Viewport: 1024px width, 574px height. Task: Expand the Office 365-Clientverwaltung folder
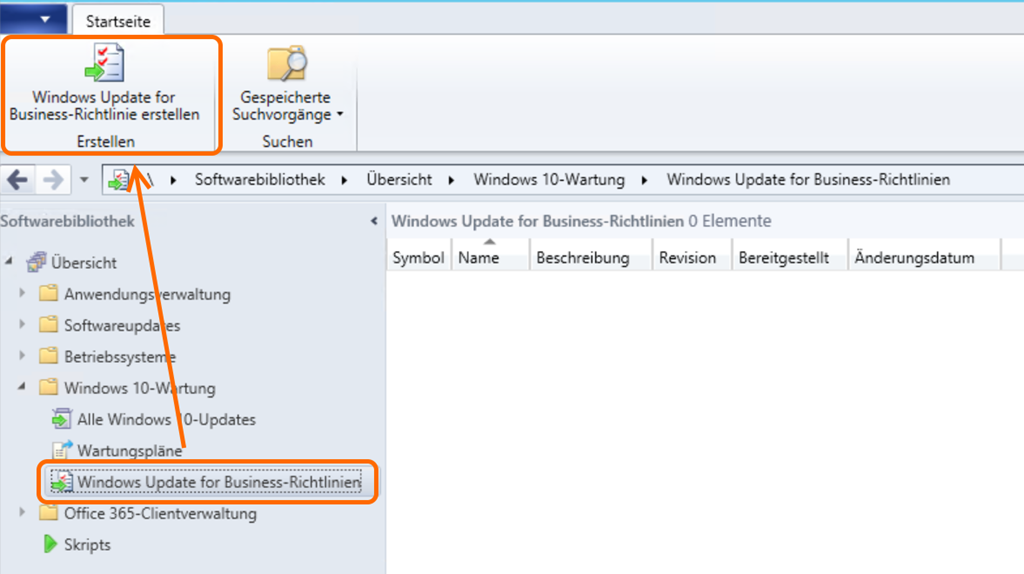tap(23, 514)
